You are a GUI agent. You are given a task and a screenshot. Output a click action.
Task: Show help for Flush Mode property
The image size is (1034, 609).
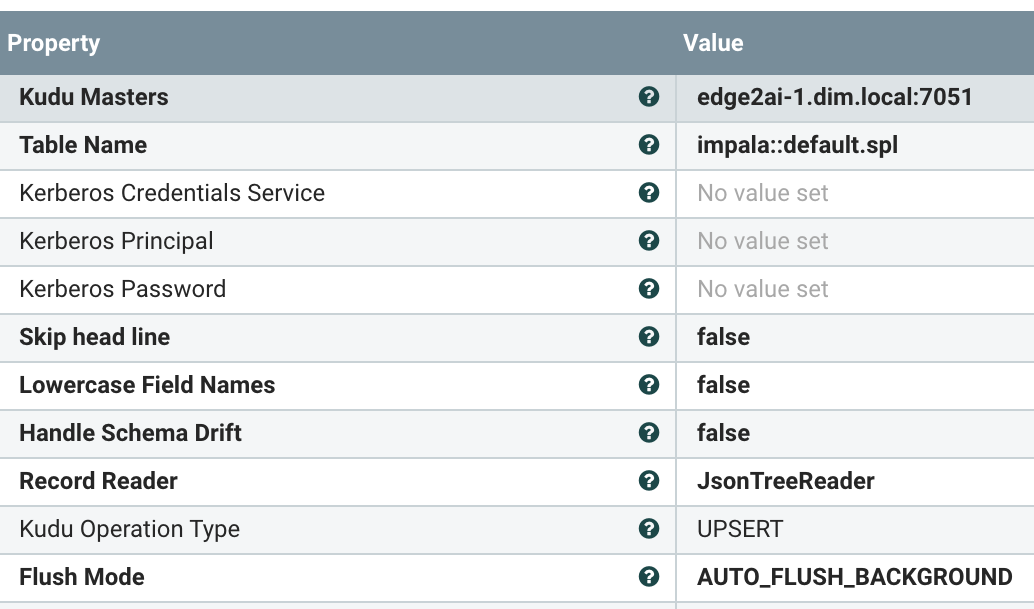tap(649, 577)
